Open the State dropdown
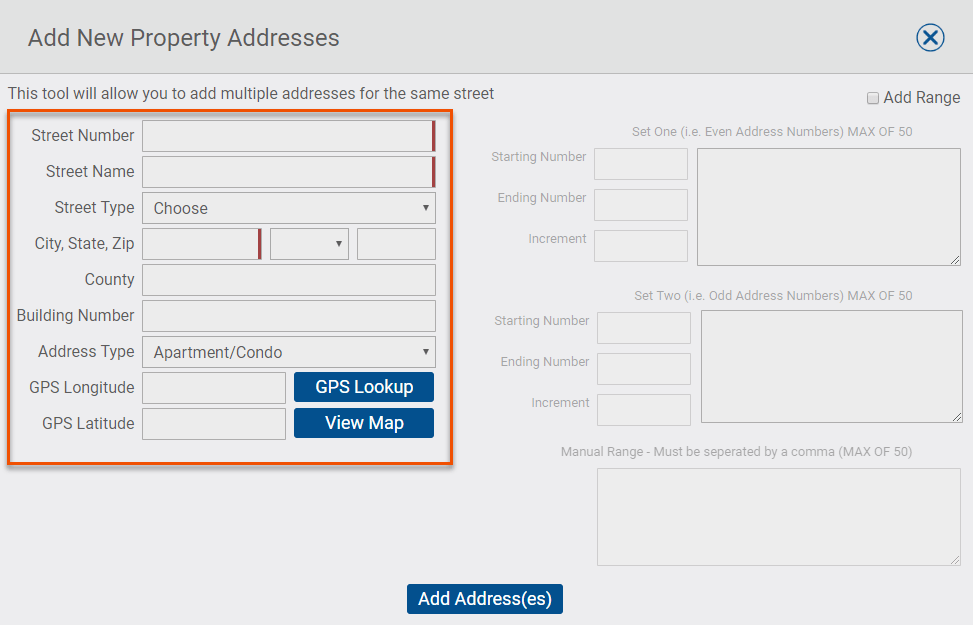Image resolution: width=973 pixels, height=625 pixels. [309, 243]
